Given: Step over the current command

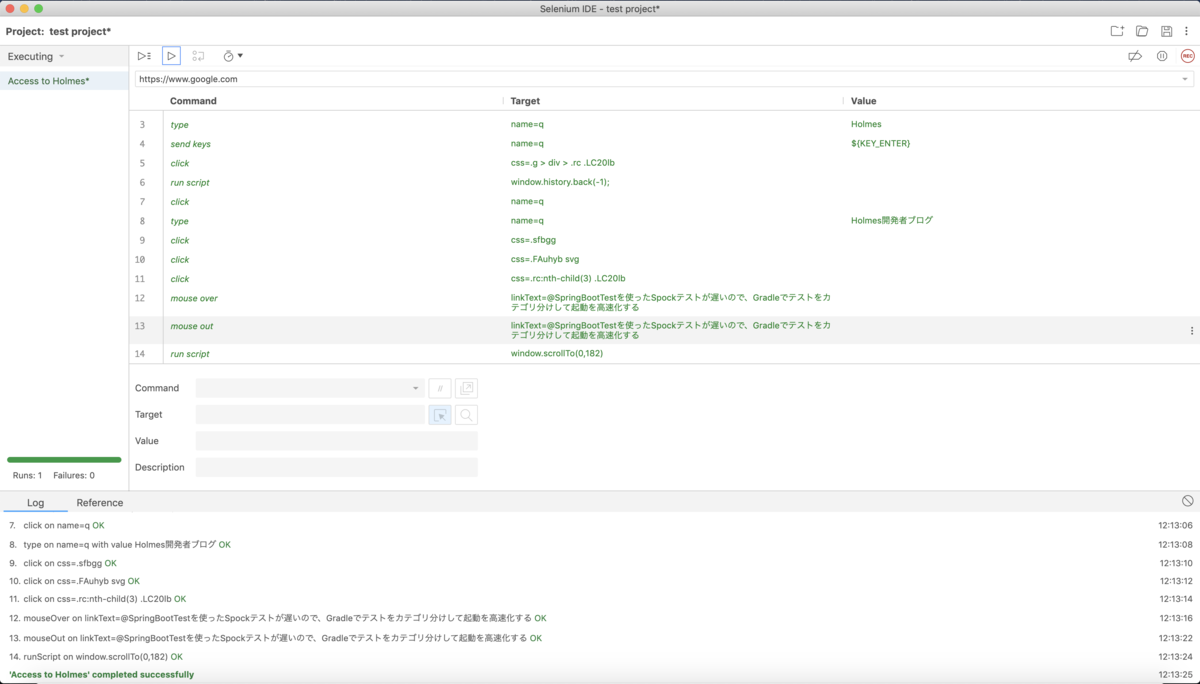Looking at the screenshot, I should 198,56.
